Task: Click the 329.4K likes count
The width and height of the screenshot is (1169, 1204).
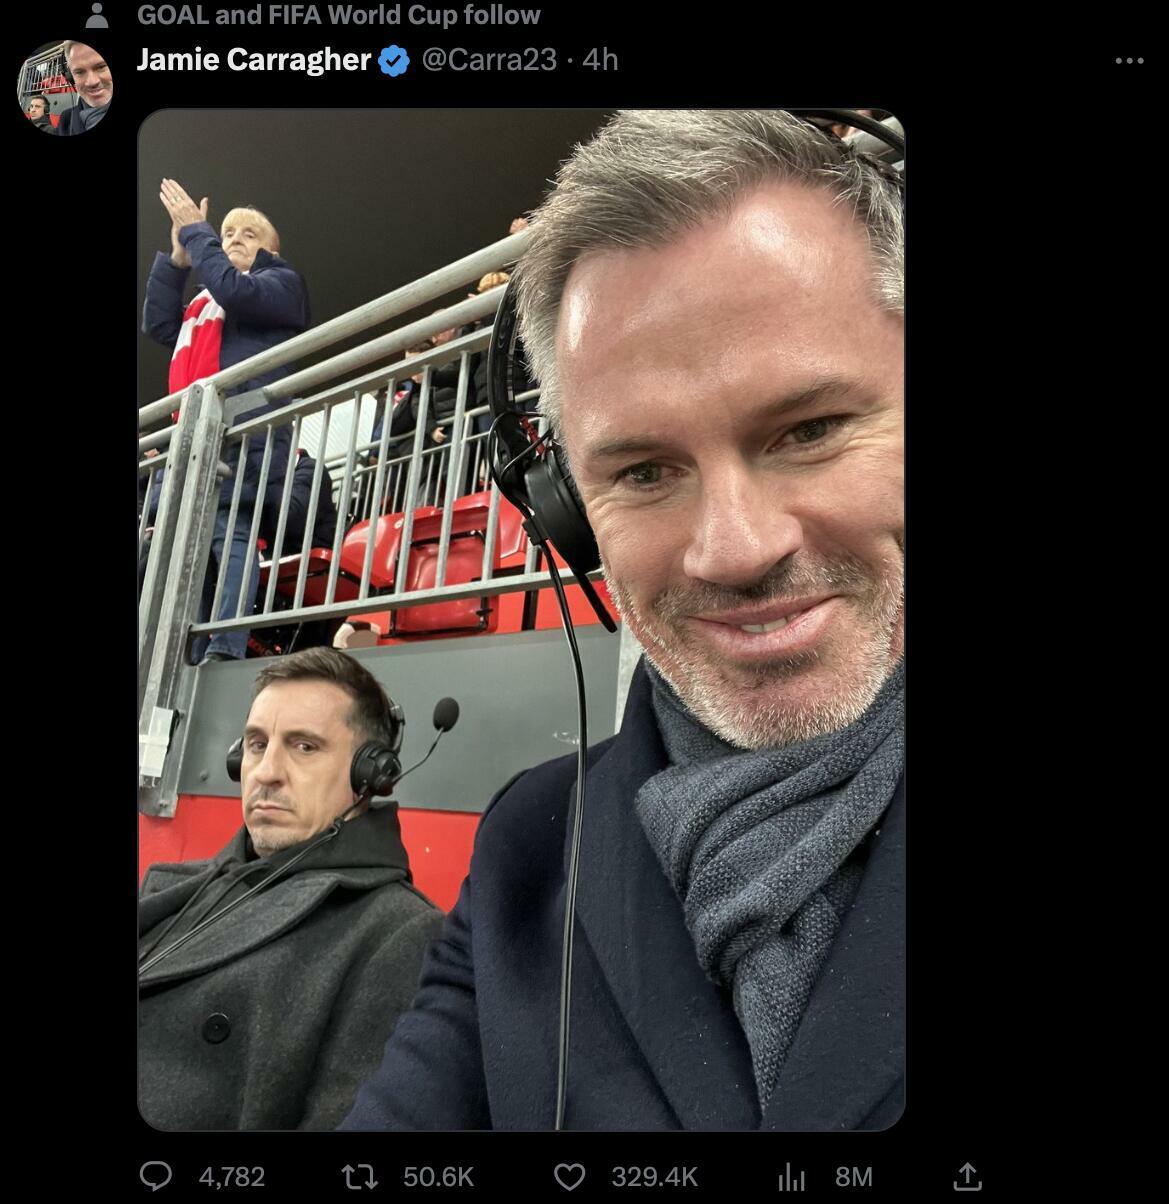Action: [654, 1177]
